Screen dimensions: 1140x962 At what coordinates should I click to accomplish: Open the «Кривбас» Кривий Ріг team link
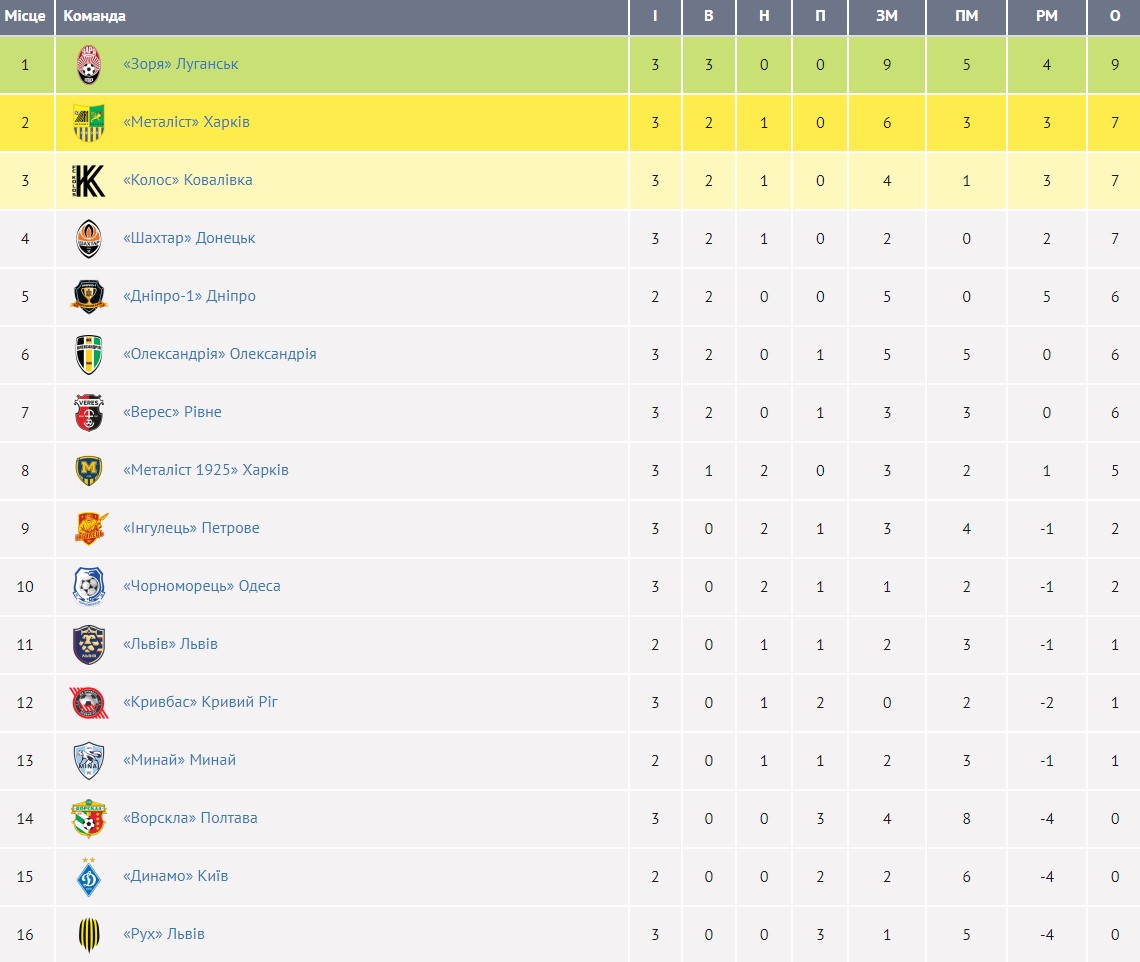click(x=200, y=702)
